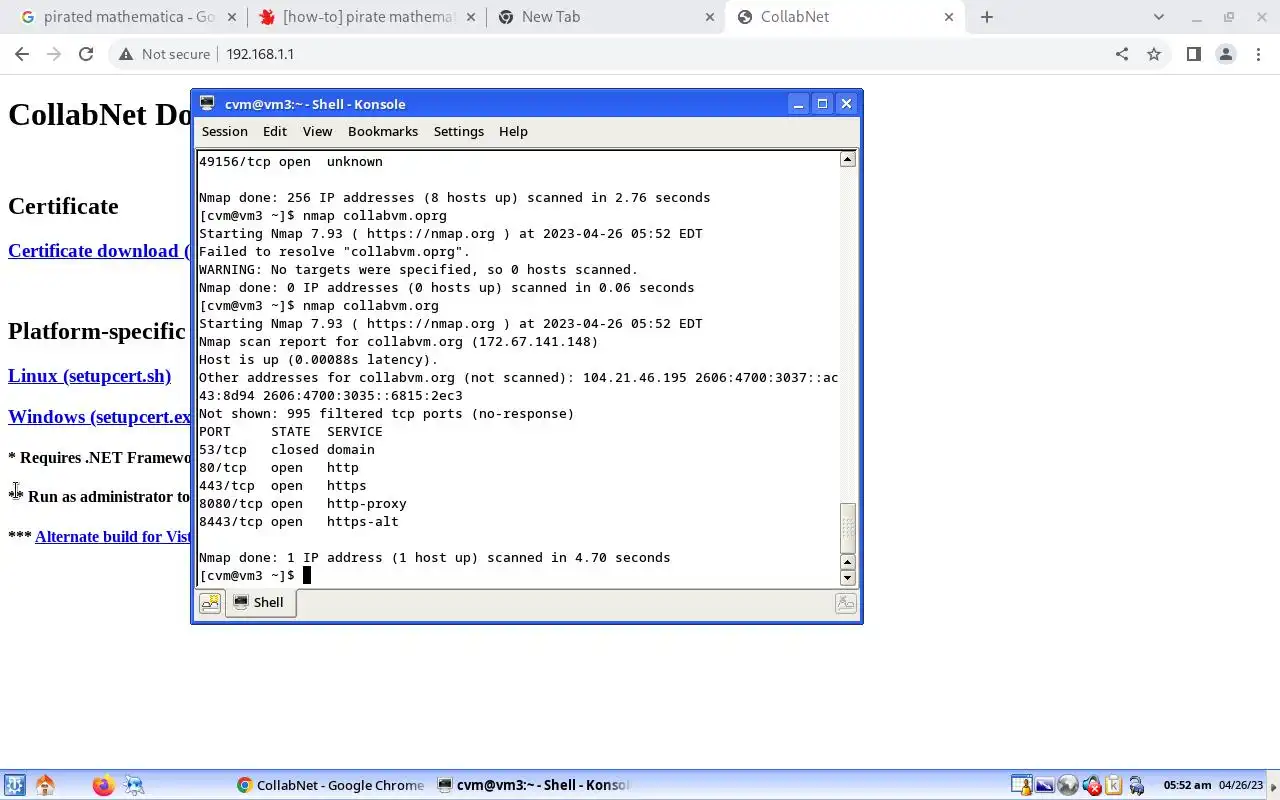Click the display resize tray icon

1045,785
